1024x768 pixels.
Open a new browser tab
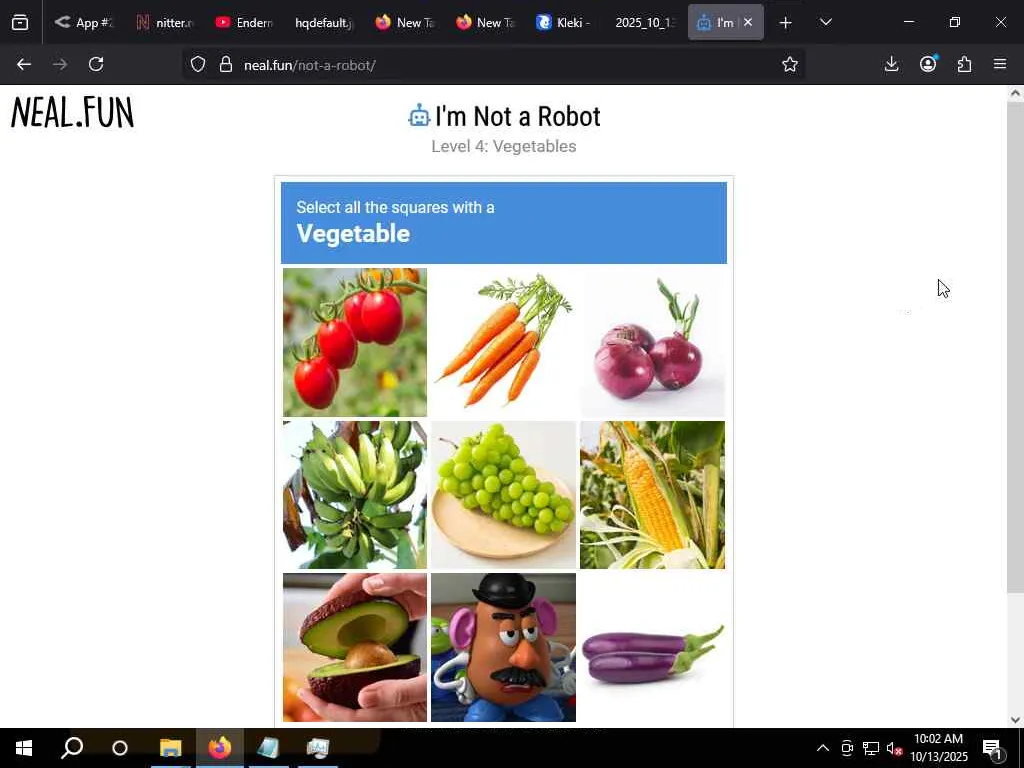pyautogui.click(x=786, y=23)
